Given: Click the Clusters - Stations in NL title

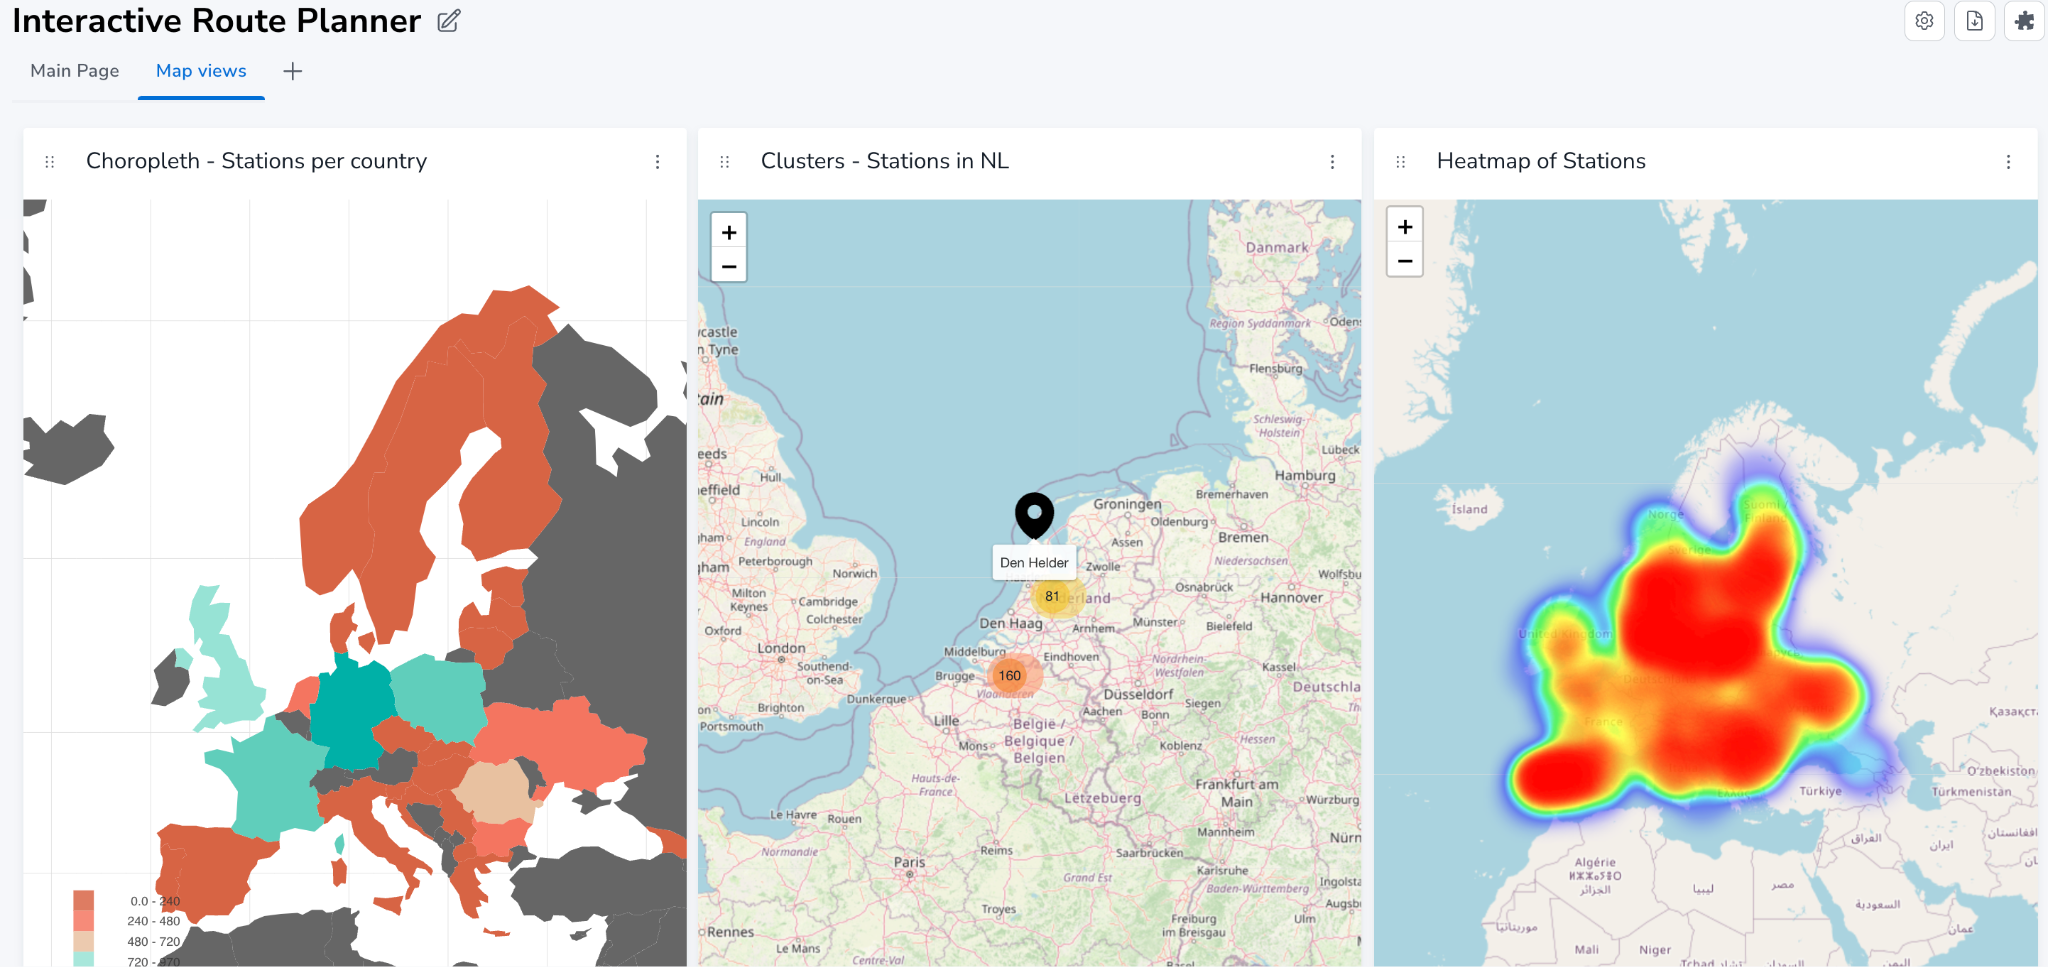Looking at the screenshot, I should [x=885, y=161].
